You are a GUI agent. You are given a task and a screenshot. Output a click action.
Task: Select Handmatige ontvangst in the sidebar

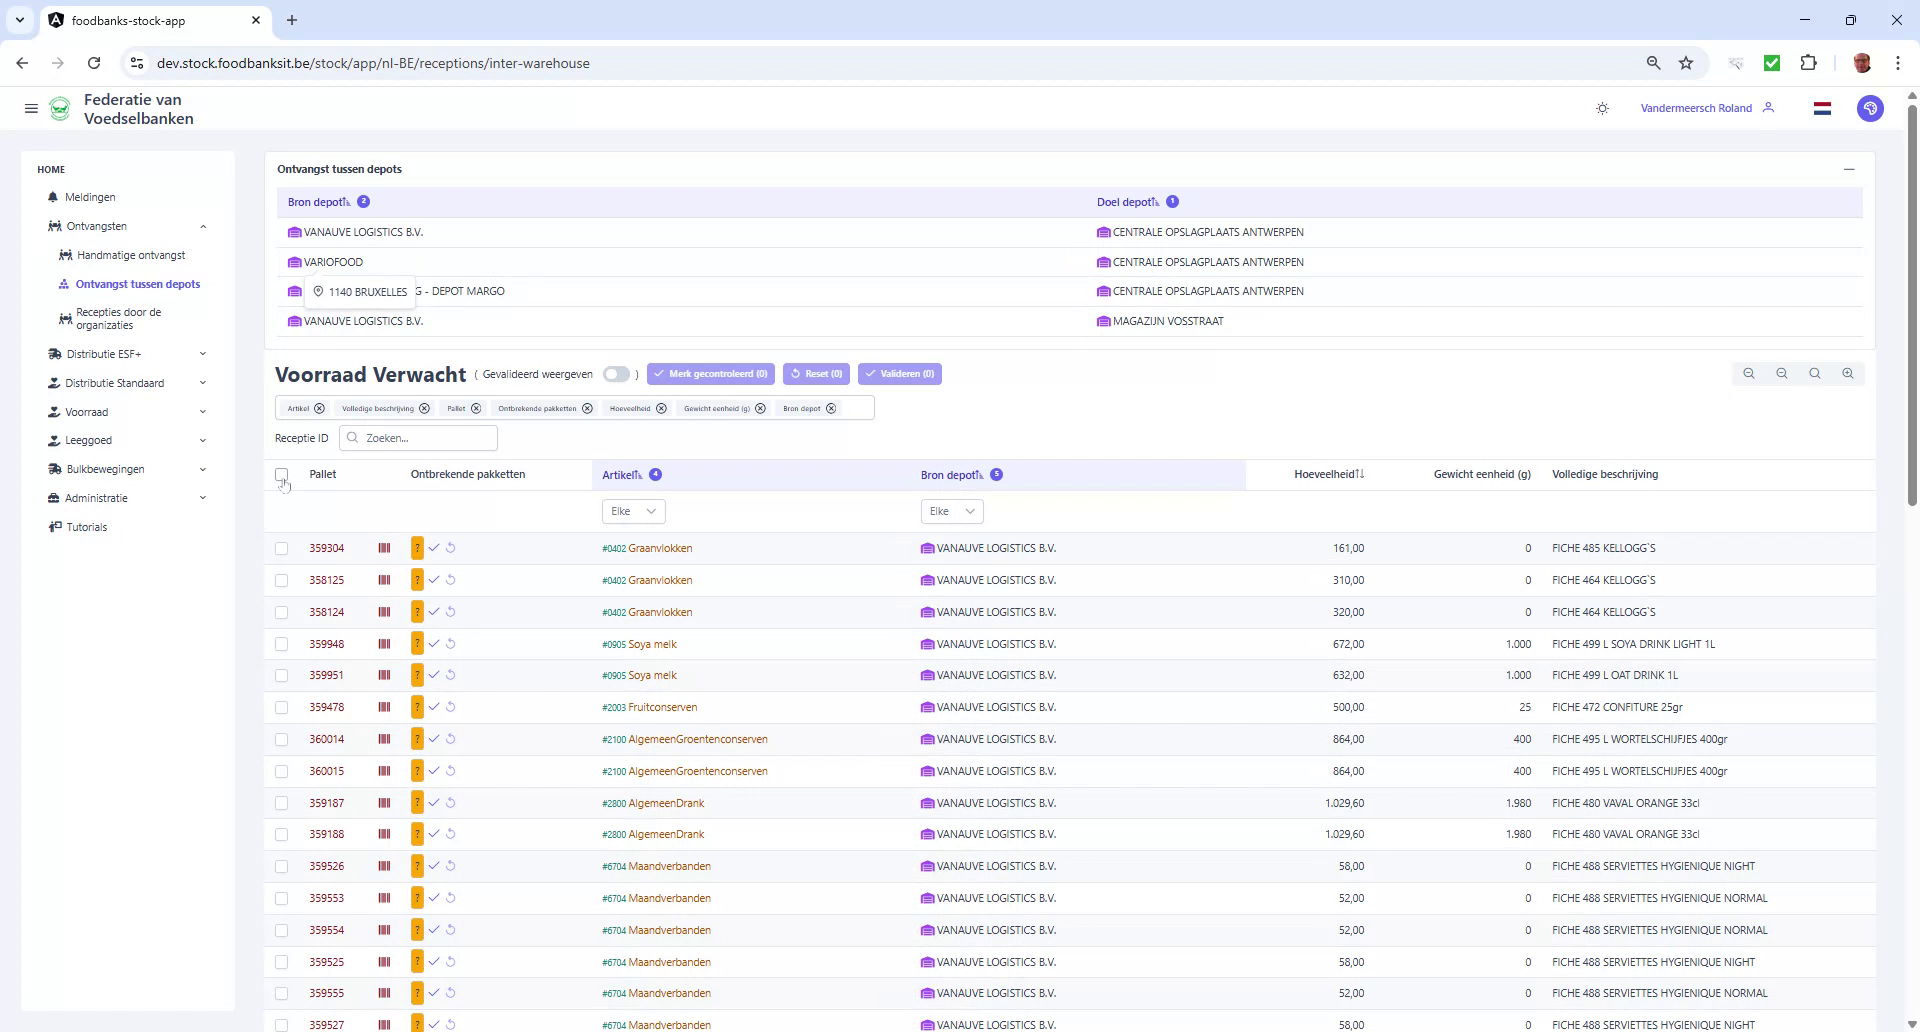pos(133,255)
